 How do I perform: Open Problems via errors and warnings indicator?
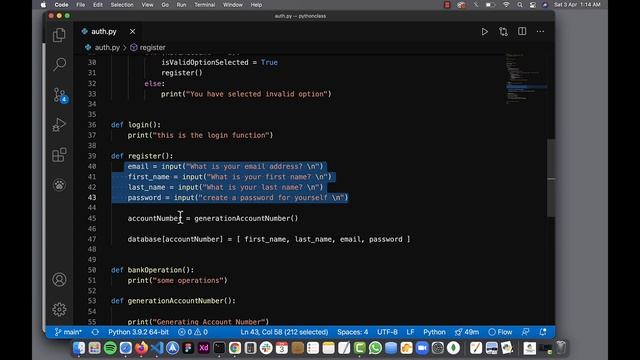pos(193,332)
